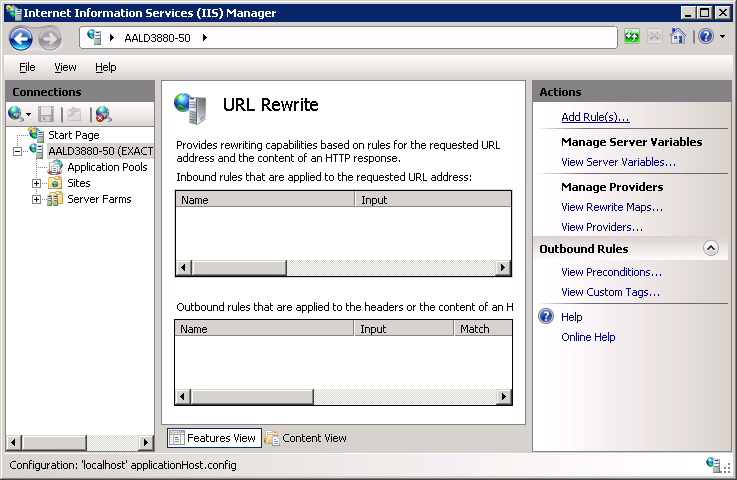The image size is (737, 480).
Task: Switch to the Features View tab
Action: coord(214,438)
